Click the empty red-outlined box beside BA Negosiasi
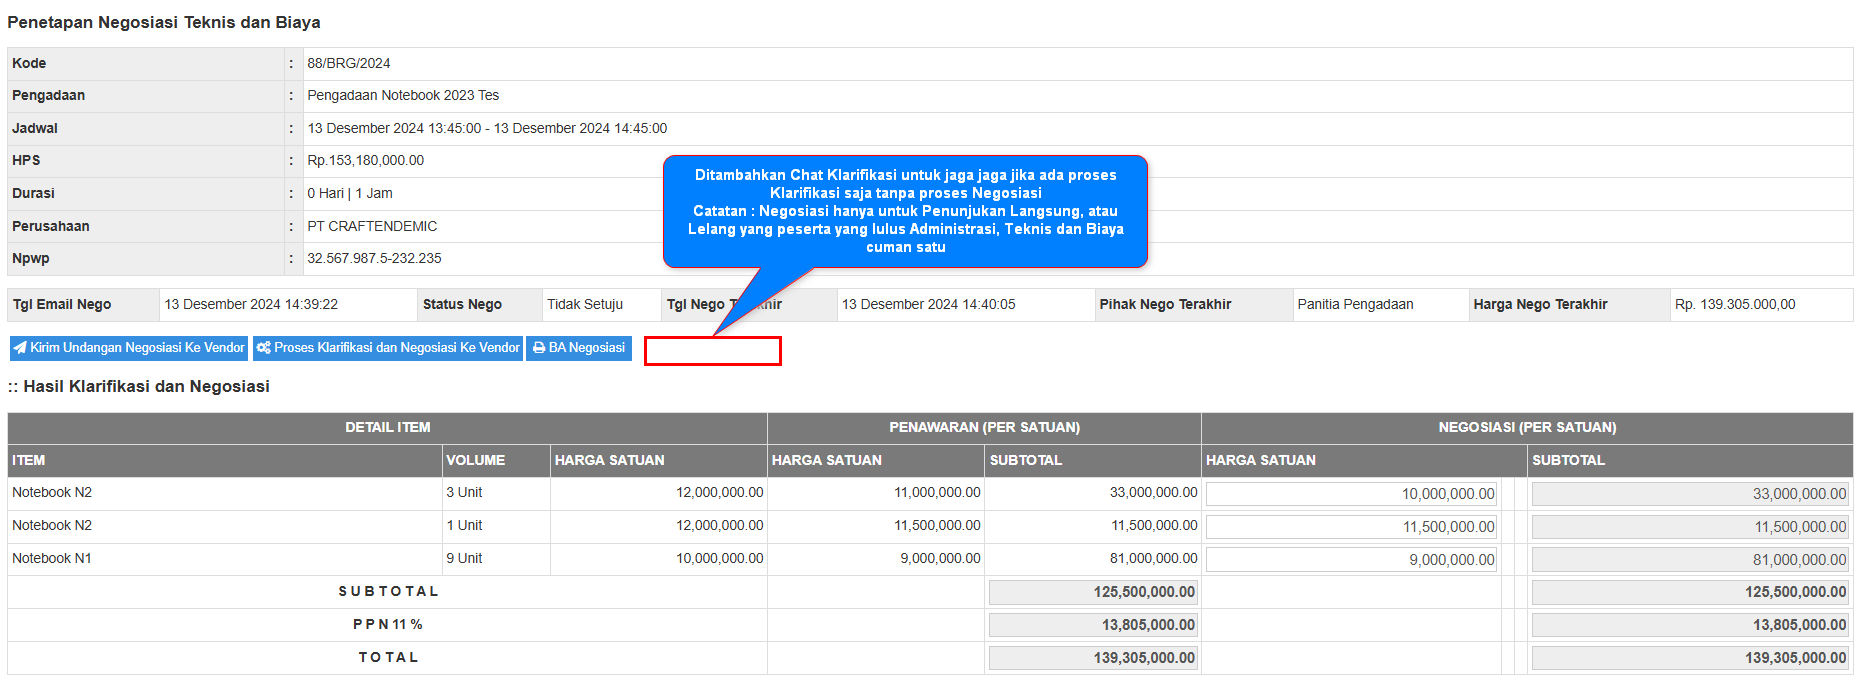This screenshot has width=1858, height=681. (x=712, y=351)
